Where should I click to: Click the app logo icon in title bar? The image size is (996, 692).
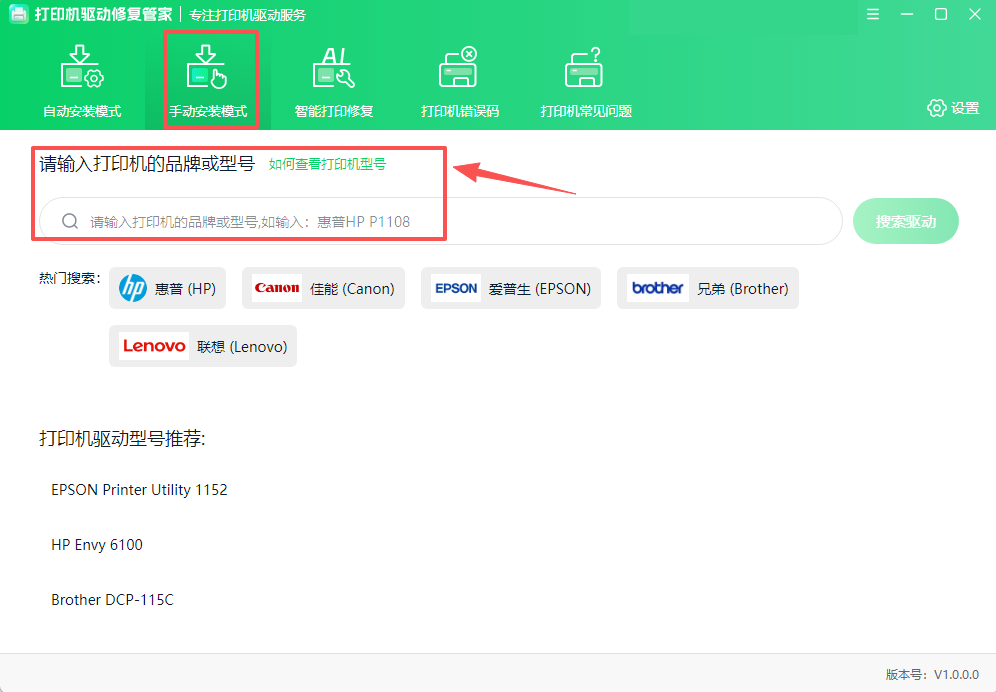(x=18, y=14)
